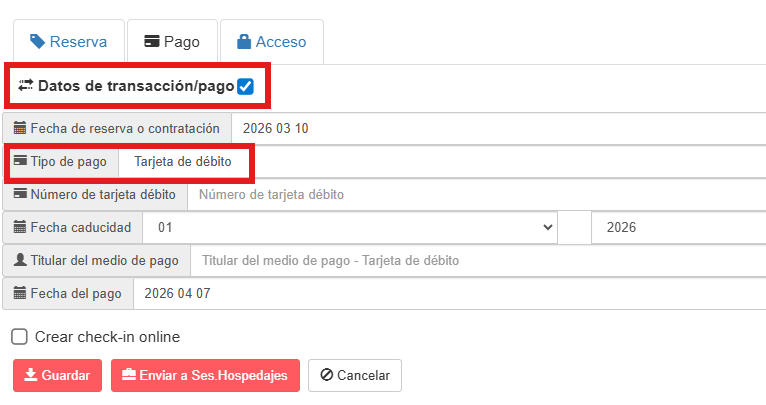
Task: Enable Crear check-in online checkbox
Action: (20, 337)
